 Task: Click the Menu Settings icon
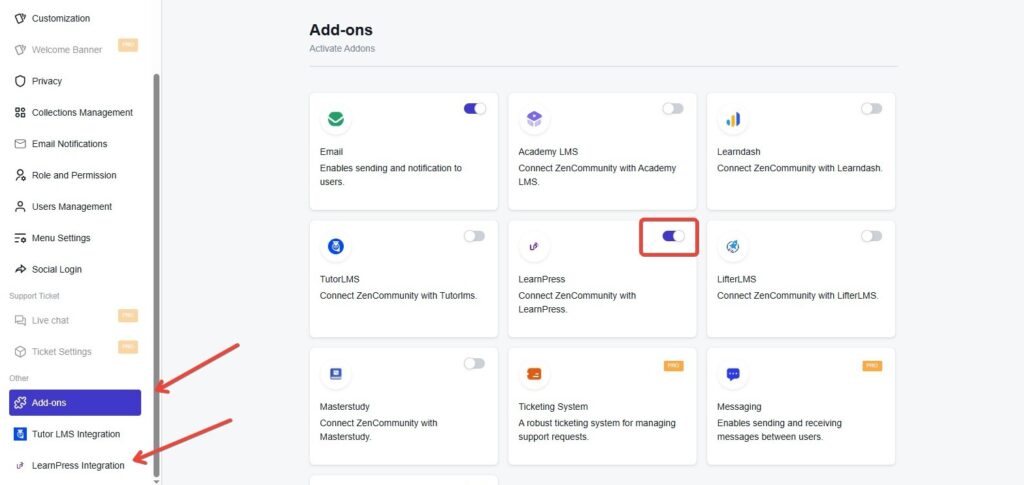pyautogui.click(x=20, y=238)
